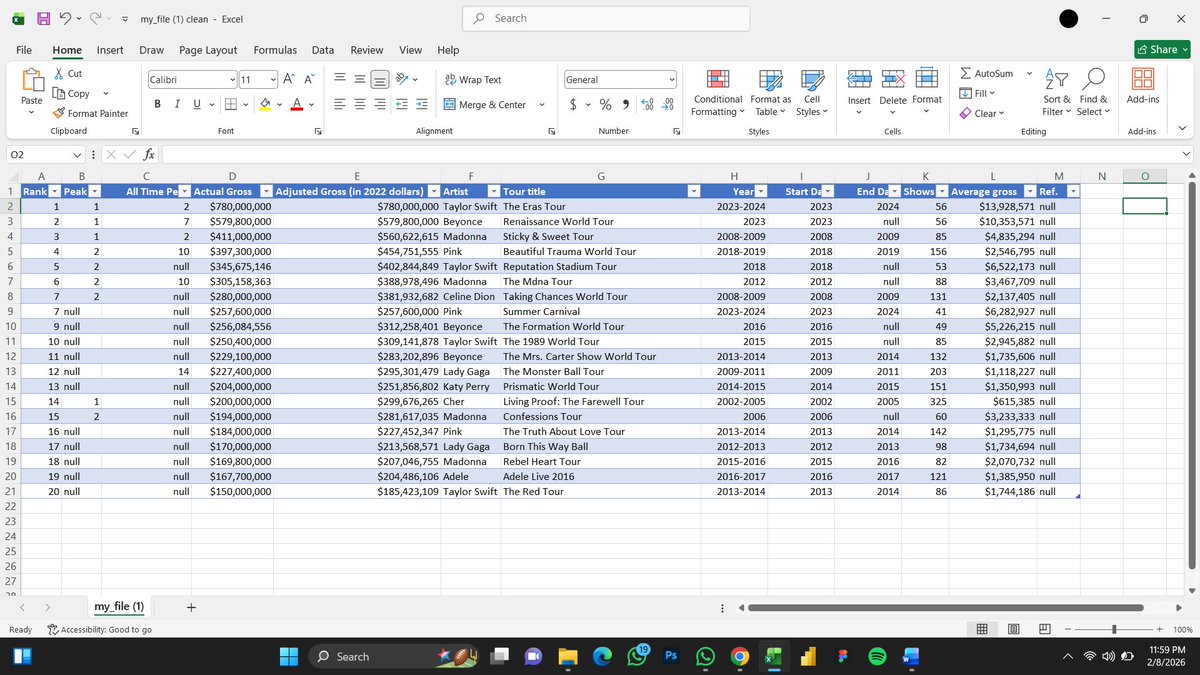The width and height of the screenshot is (1200, 675).
Task: Open the File menu
Action: click(24, 50)
